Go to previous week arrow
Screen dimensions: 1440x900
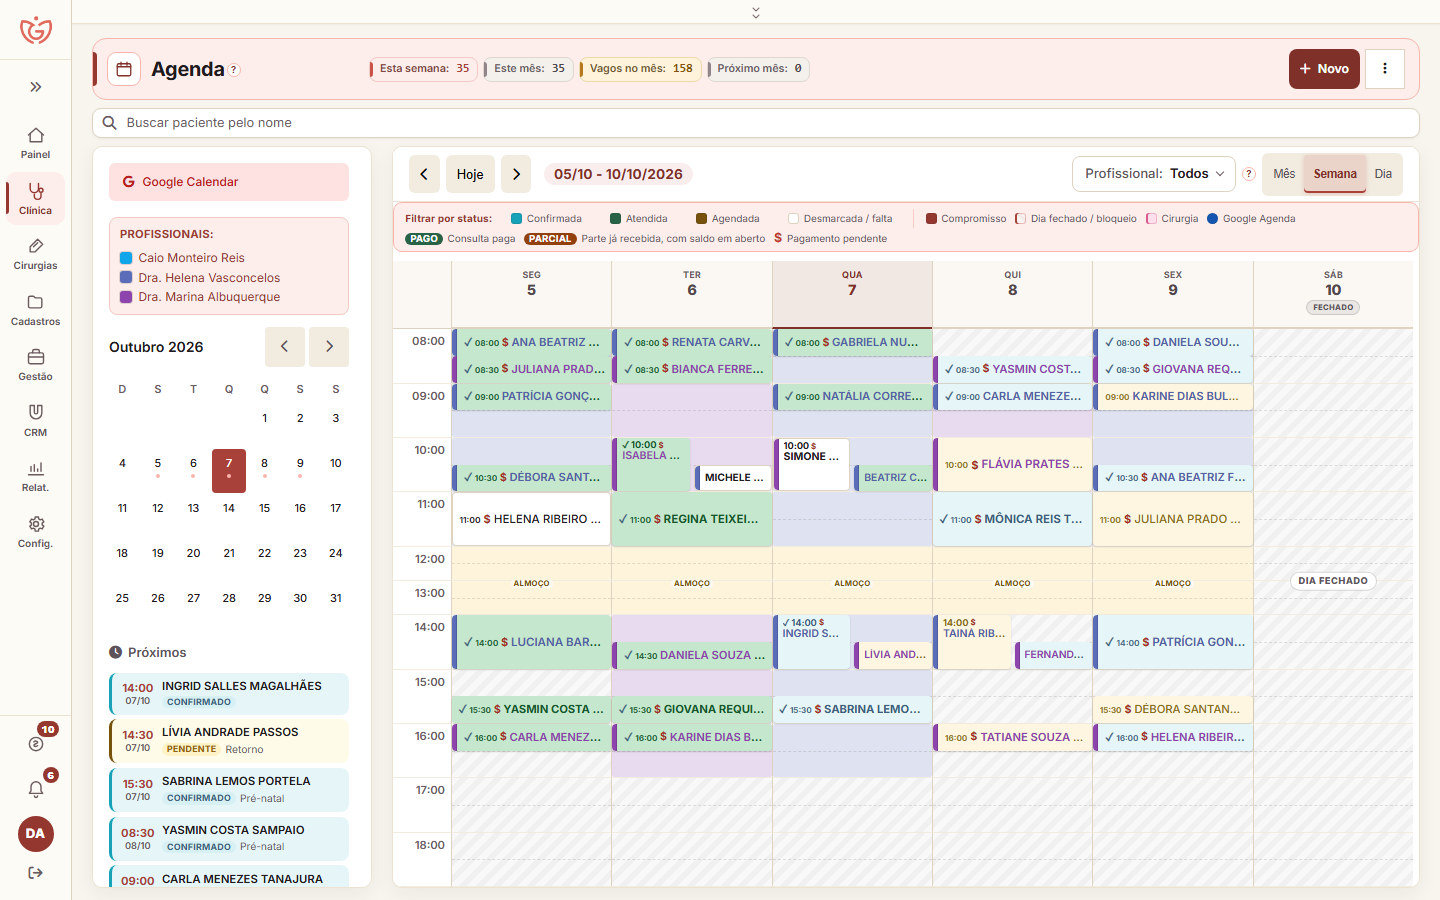[x=424, y=174]
